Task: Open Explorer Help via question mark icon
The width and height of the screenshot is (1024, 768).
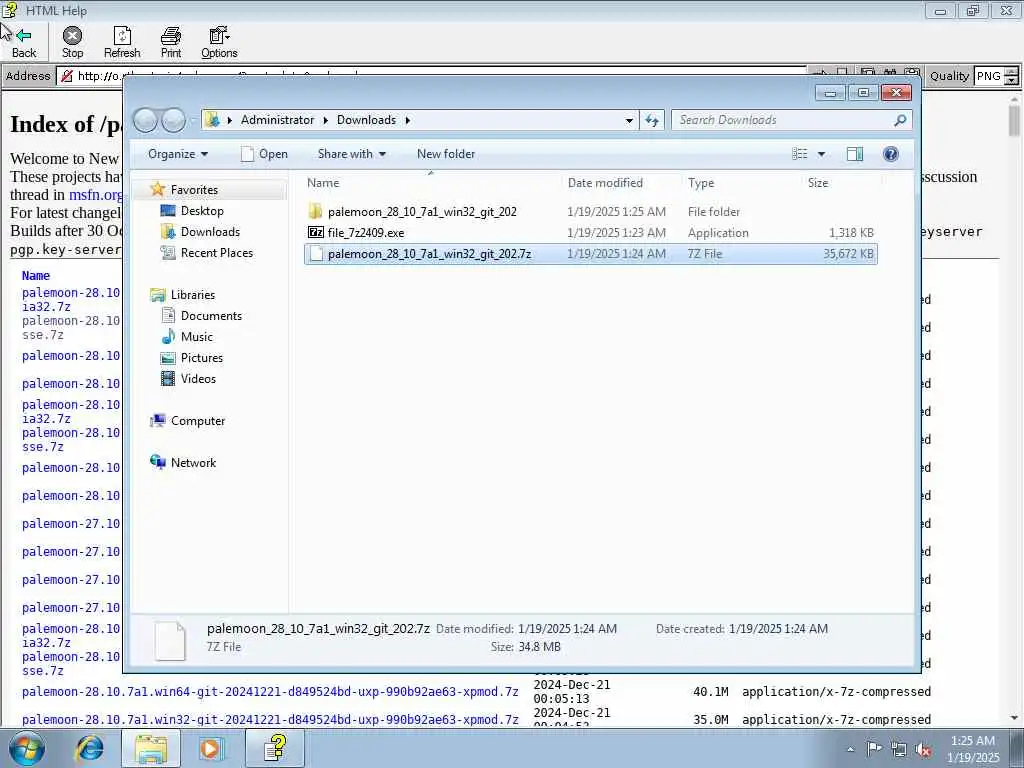Action: 891,154
